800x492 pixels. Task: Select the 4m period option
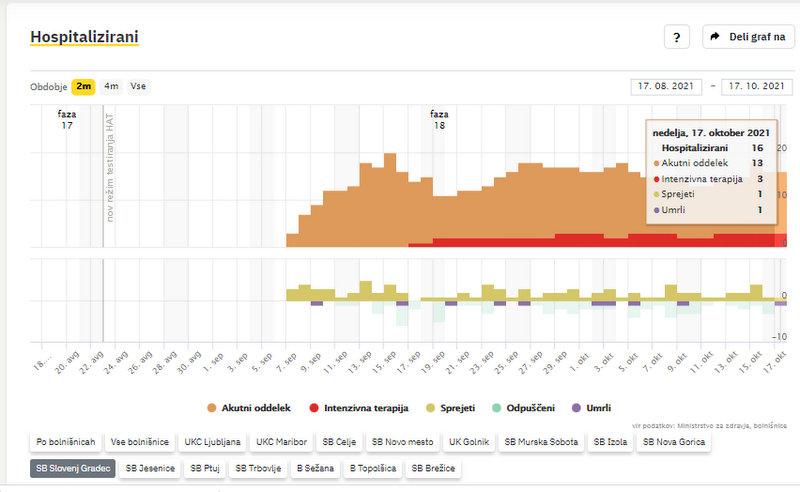tap(111, 86)
